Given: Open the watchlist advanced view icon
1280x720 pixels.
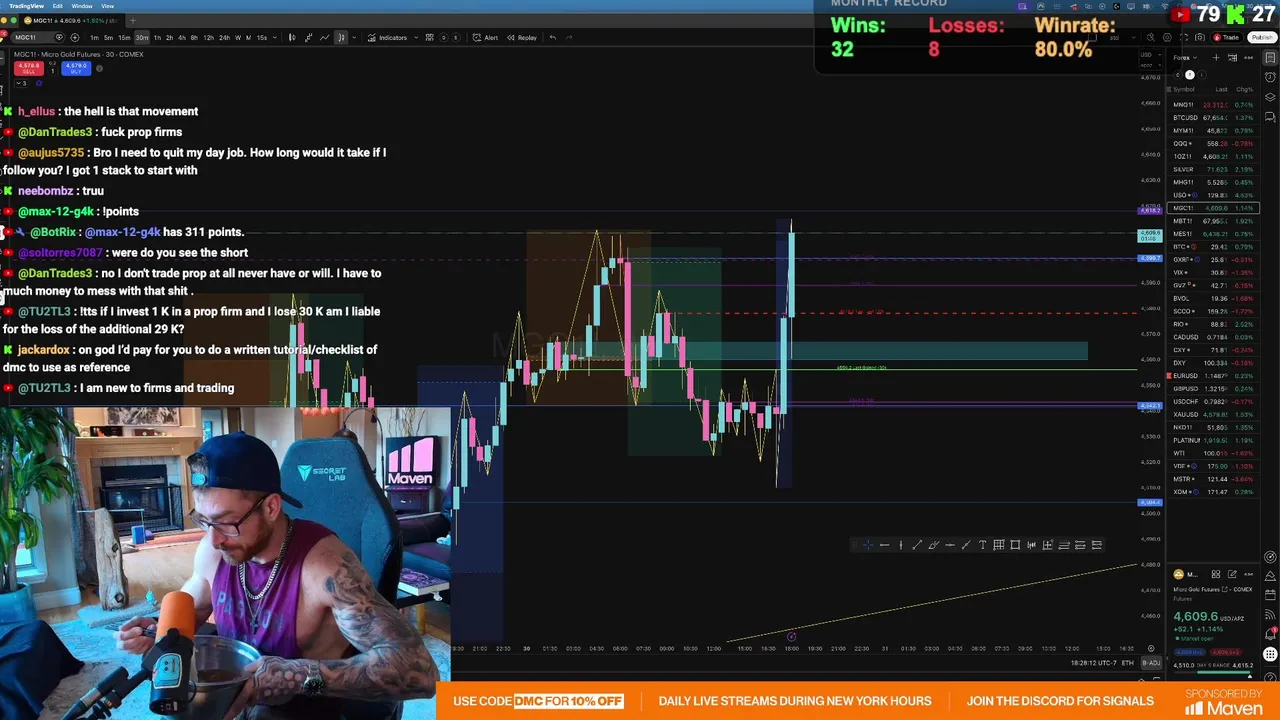Looking at the screenshot, I should [x=1232, y=58].
